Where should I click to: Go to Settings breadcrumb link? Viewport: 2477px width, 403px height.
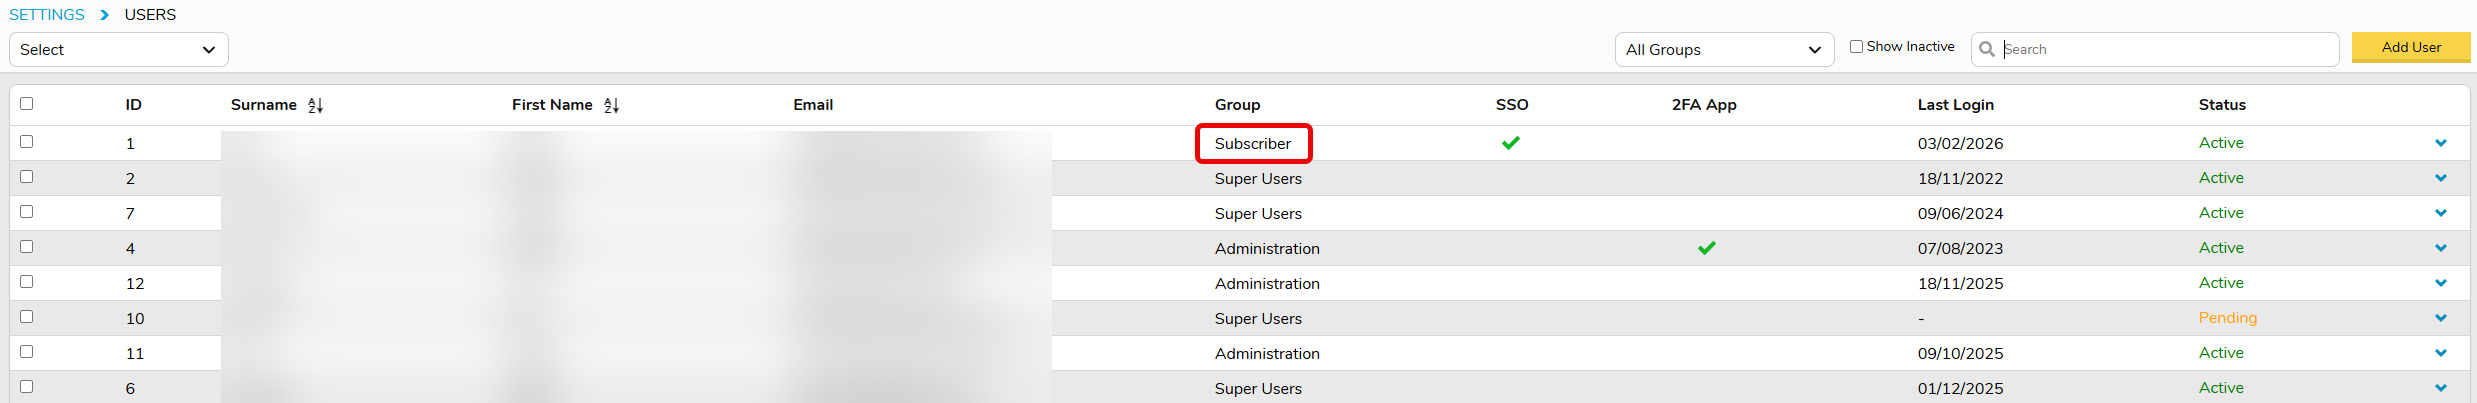(47, 15)
